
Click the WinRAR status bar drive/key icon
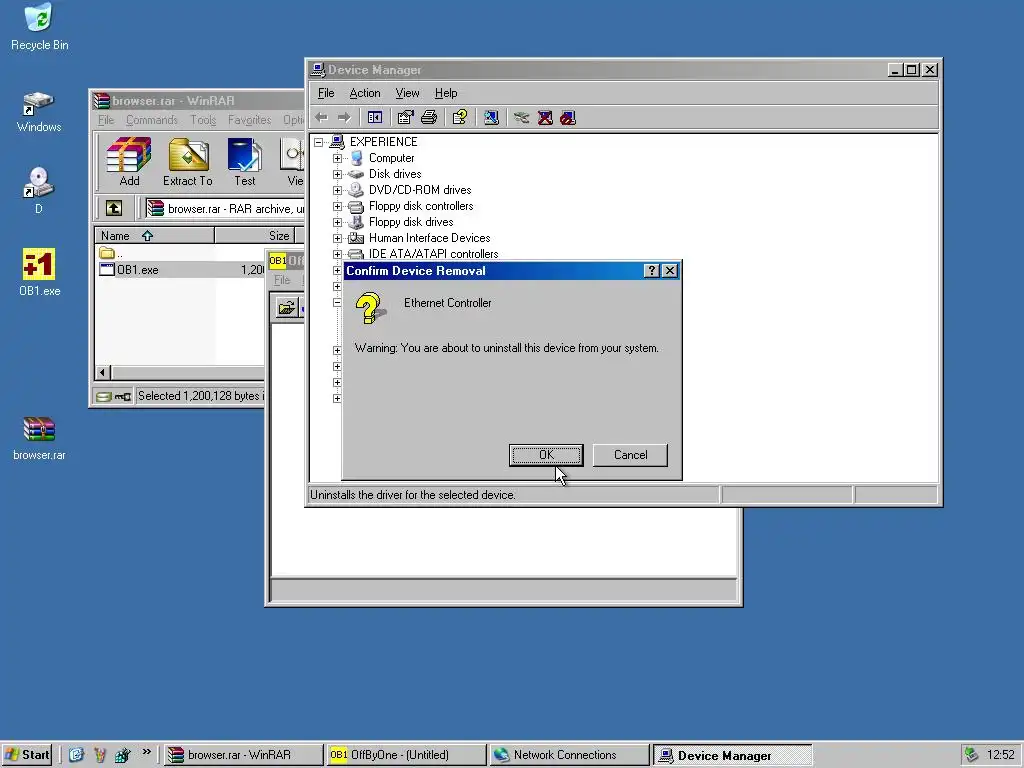113,396
